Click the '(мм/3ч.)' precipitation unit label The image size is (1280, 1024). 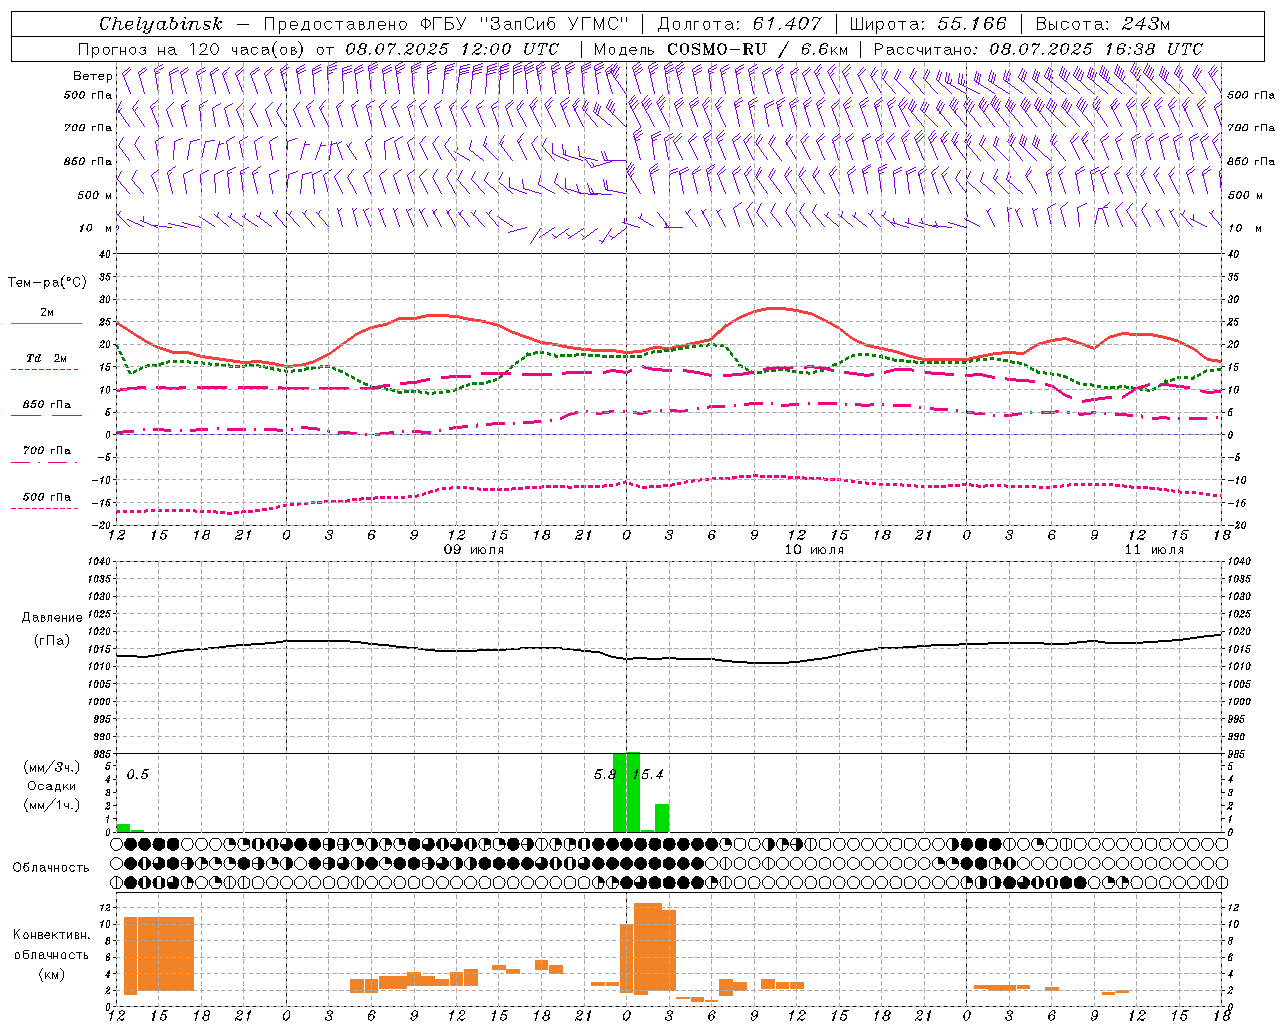pos(52,768)
